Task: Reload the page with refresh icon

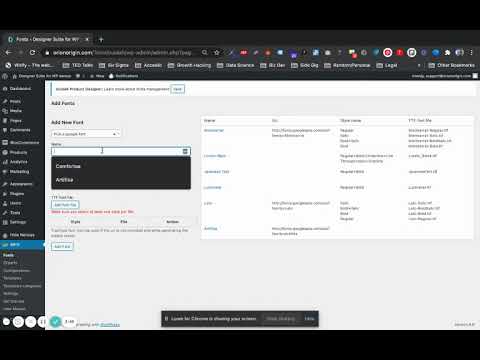Action: [32, 52]
